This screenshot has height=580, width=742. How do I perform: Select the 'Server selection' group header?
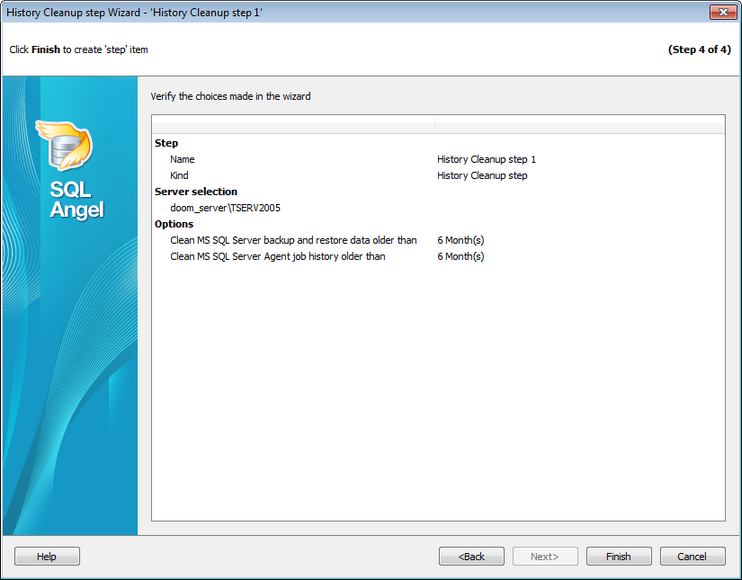(x=196, y=192)
